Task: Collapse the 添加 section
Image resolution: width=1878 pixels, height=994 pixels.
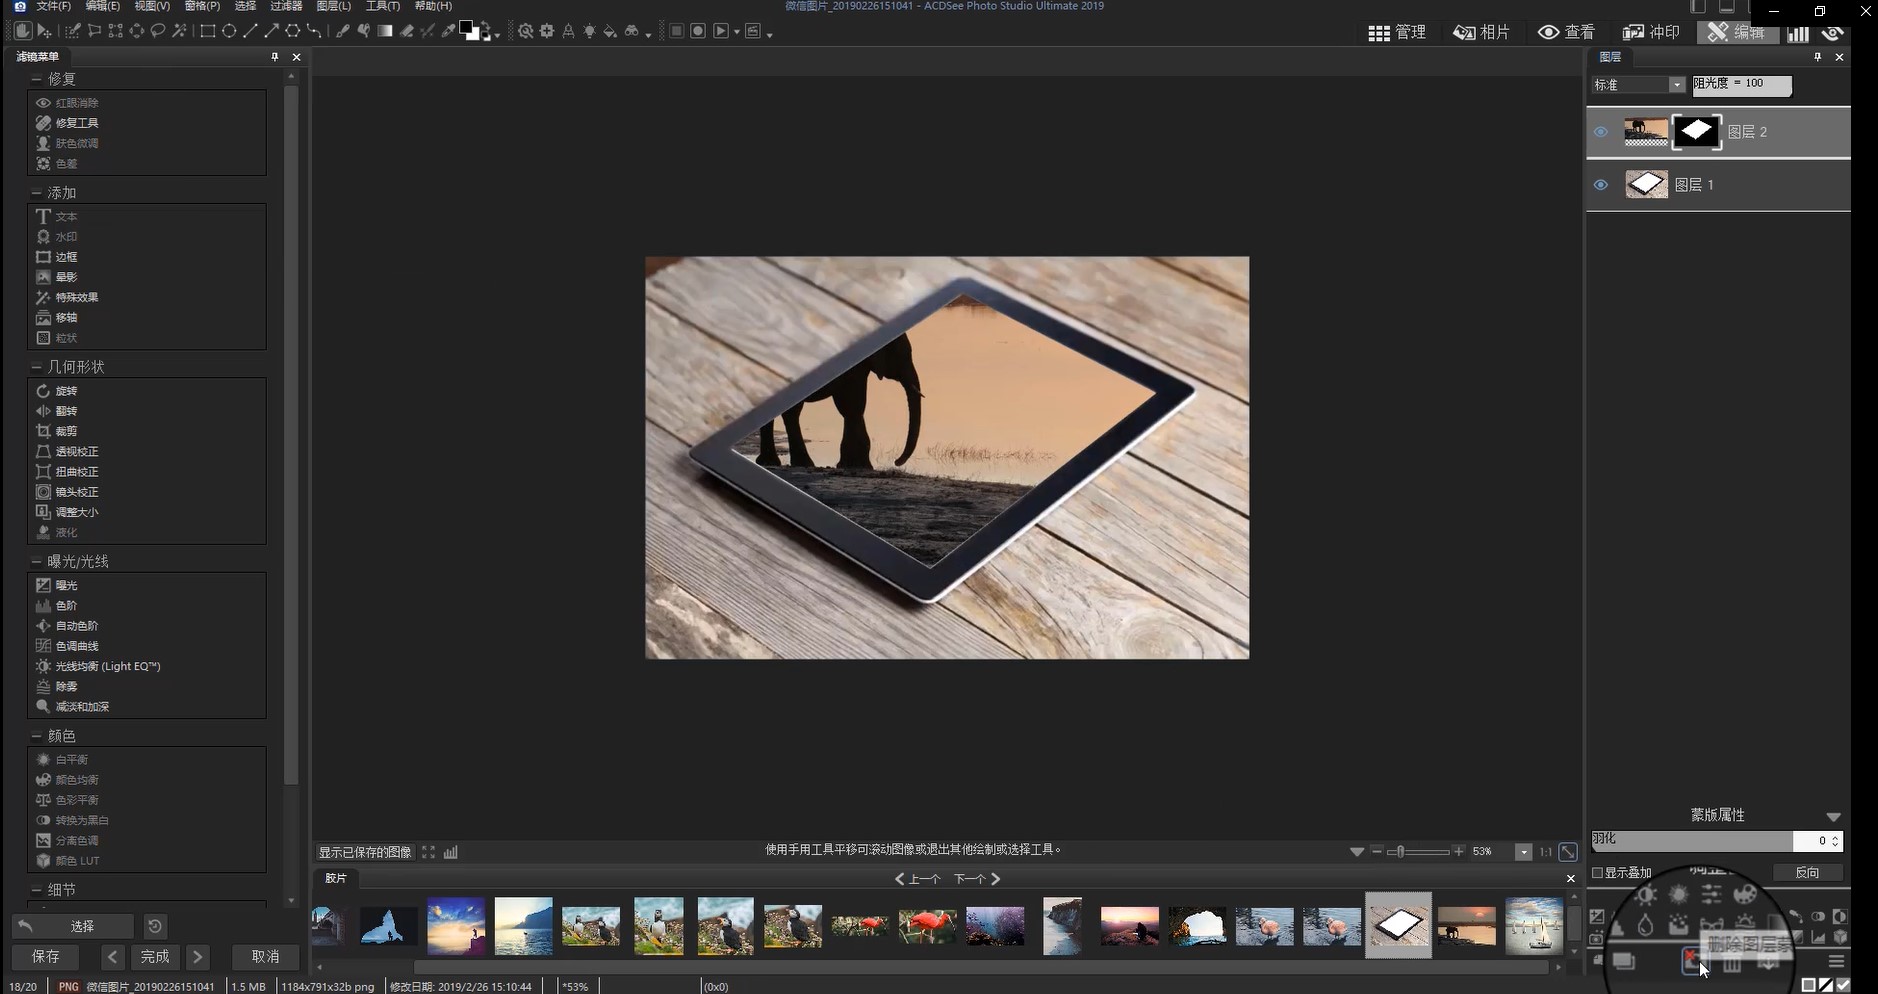Action: click(x=36, y=192)
